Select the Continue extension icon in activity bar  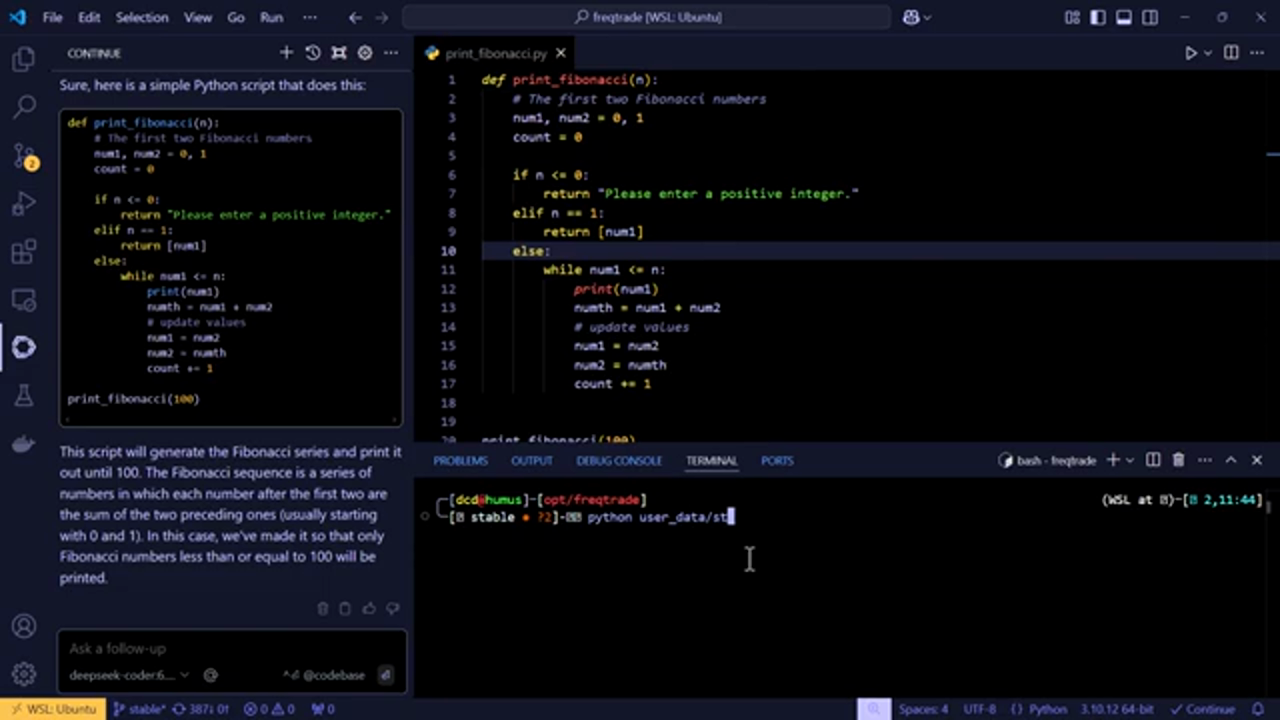click(x=24, y=347)
